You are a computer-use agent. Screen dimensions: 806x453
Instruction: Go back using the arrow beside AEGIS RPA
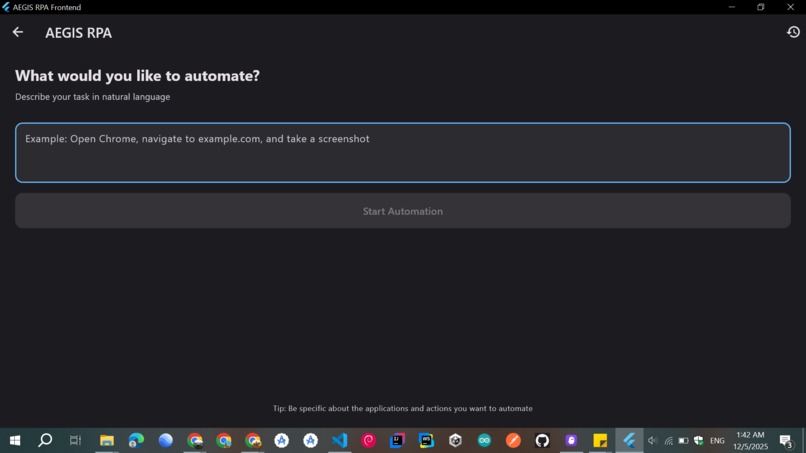tap(17, 32)
